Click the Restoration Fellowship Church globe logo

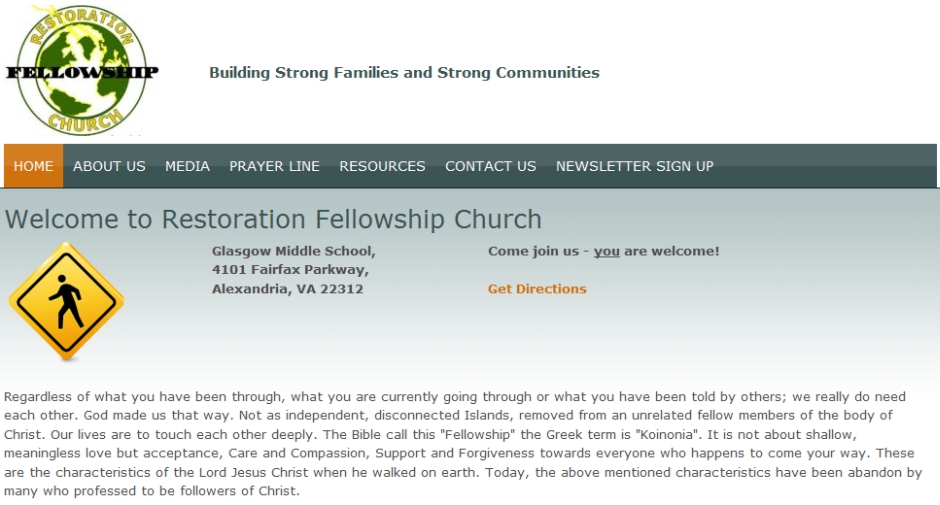coord(82,70)
